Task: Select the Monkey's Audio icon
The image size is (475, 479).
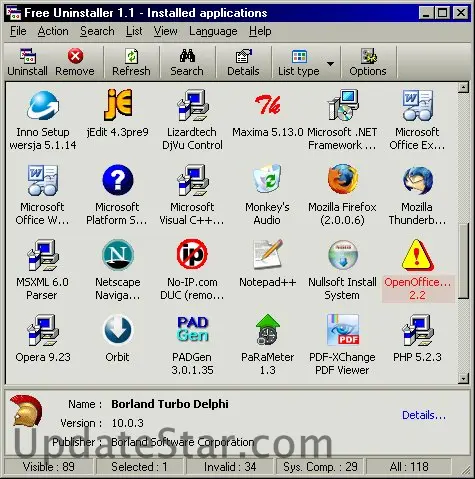Action: click(268, 179)
